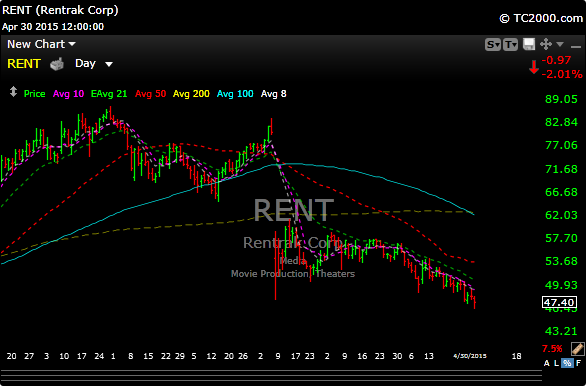The image size is (586, 386).
Task: Expand the New Chart menu
Action: tap(41, 44)
